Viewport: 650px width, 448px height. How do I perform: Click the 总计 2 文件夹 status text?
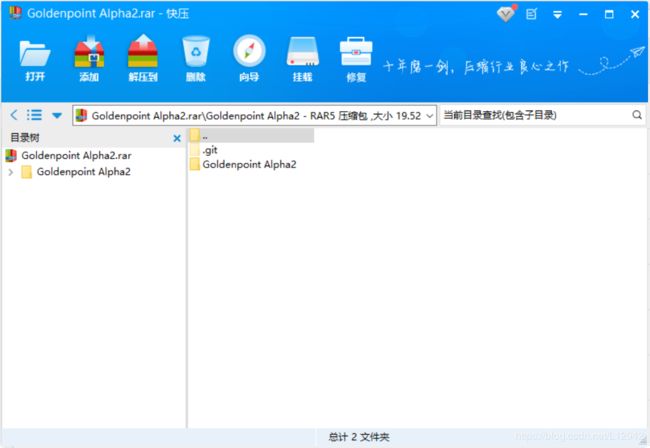(359, 437)
